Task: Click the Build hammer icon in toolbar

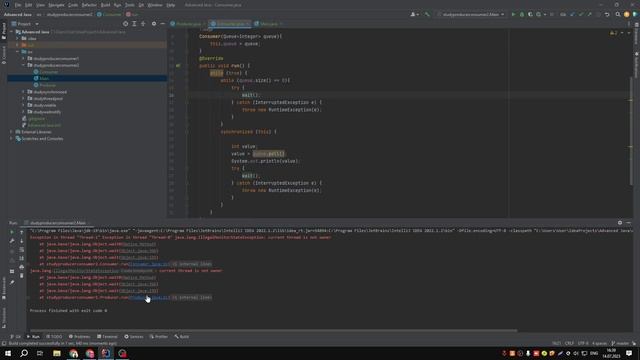Action: click(x=427, y=14)
